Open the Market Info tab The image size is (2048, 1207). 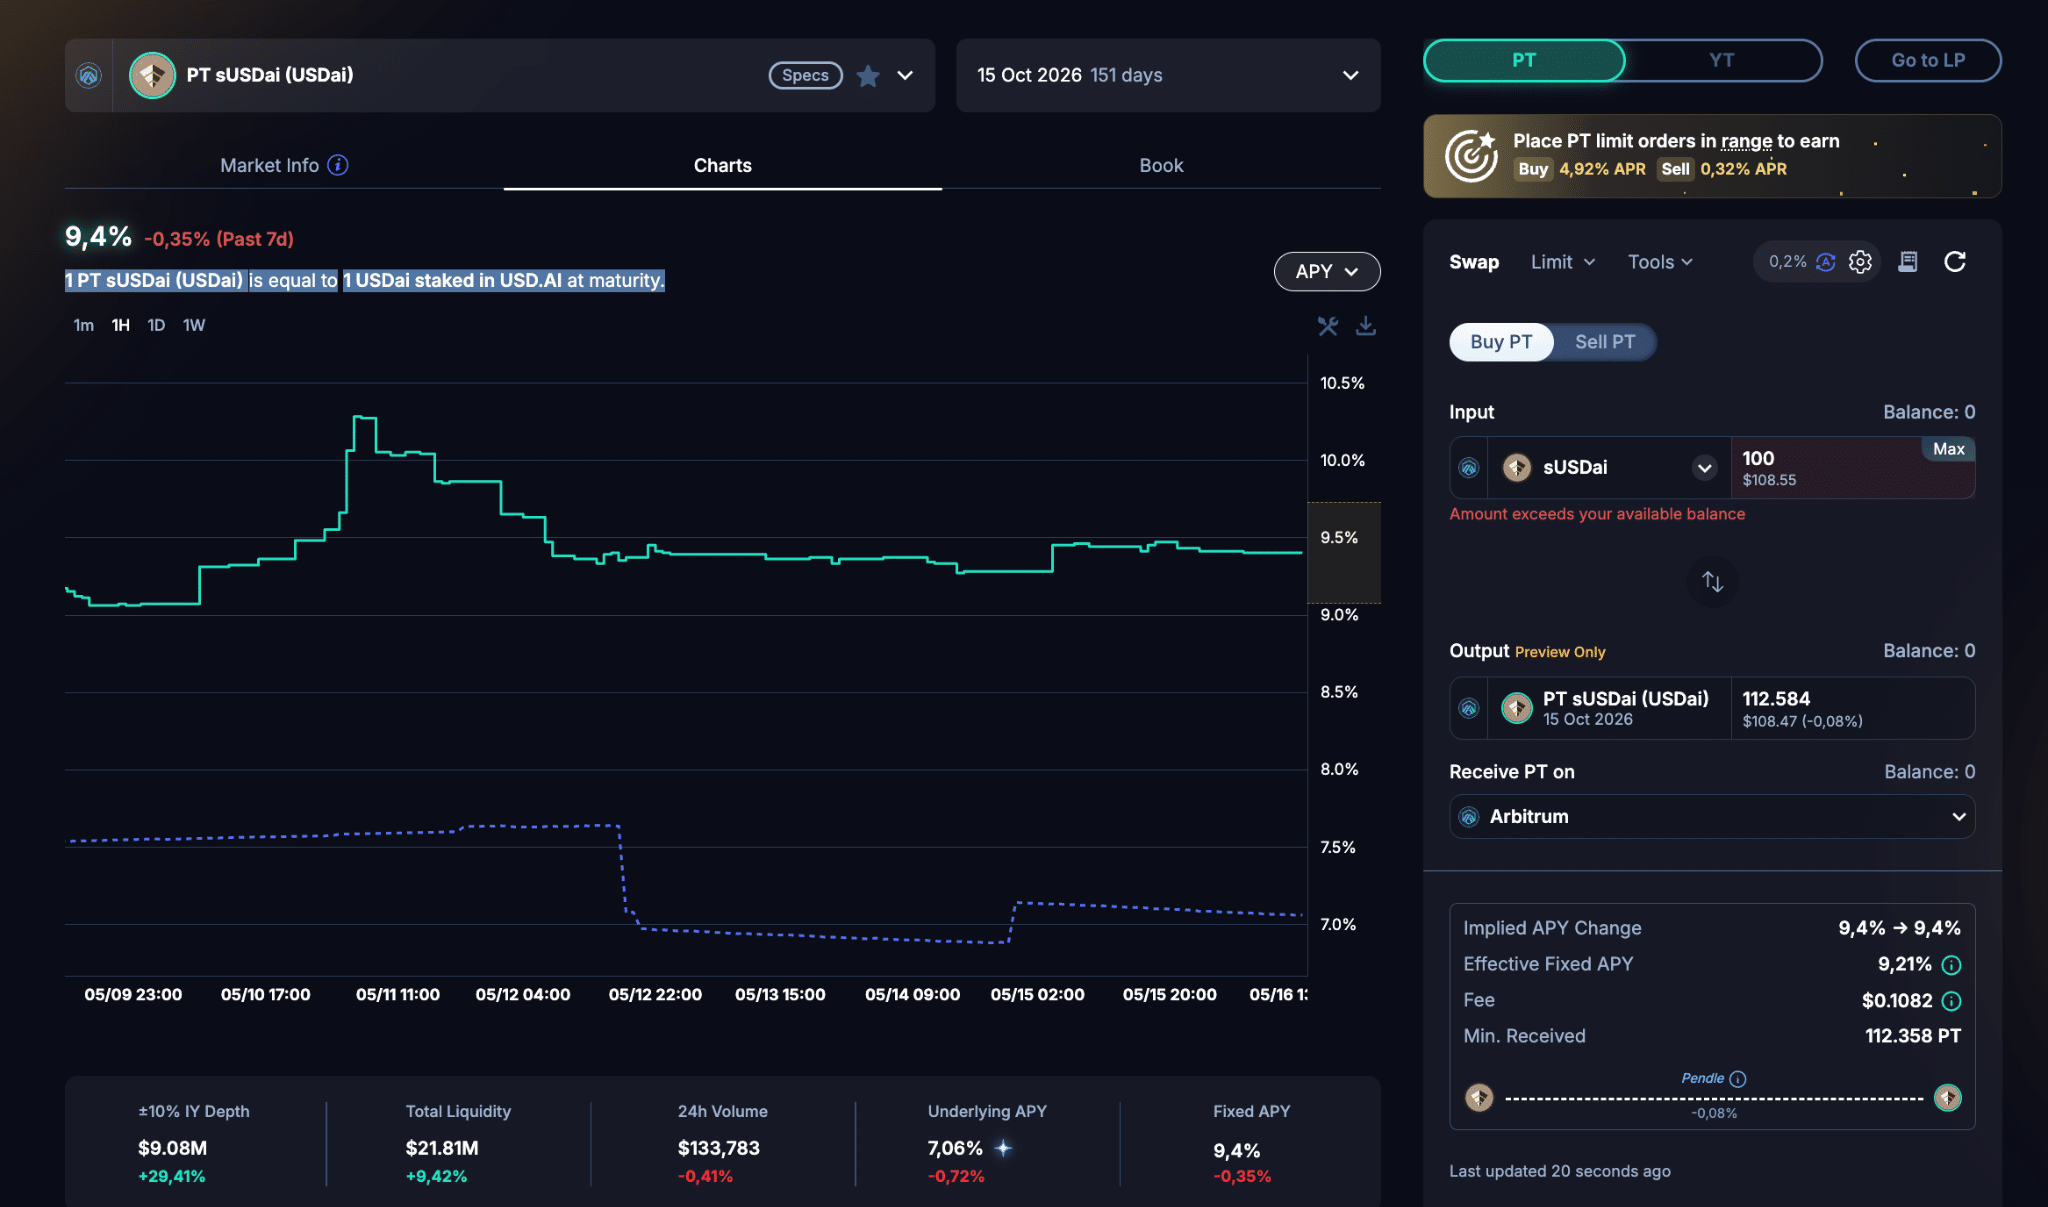(284, 165)
